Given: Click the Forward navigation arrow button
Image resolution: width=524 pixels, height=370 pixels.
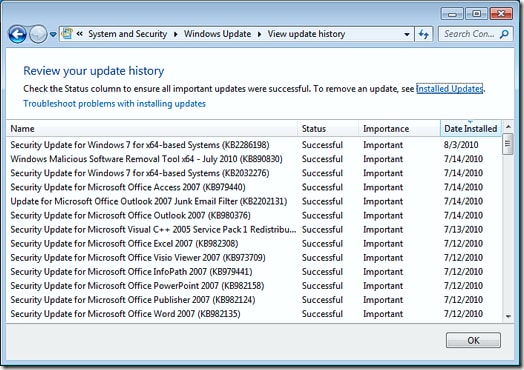Looking at the screenshot, I should pos(38,34).
